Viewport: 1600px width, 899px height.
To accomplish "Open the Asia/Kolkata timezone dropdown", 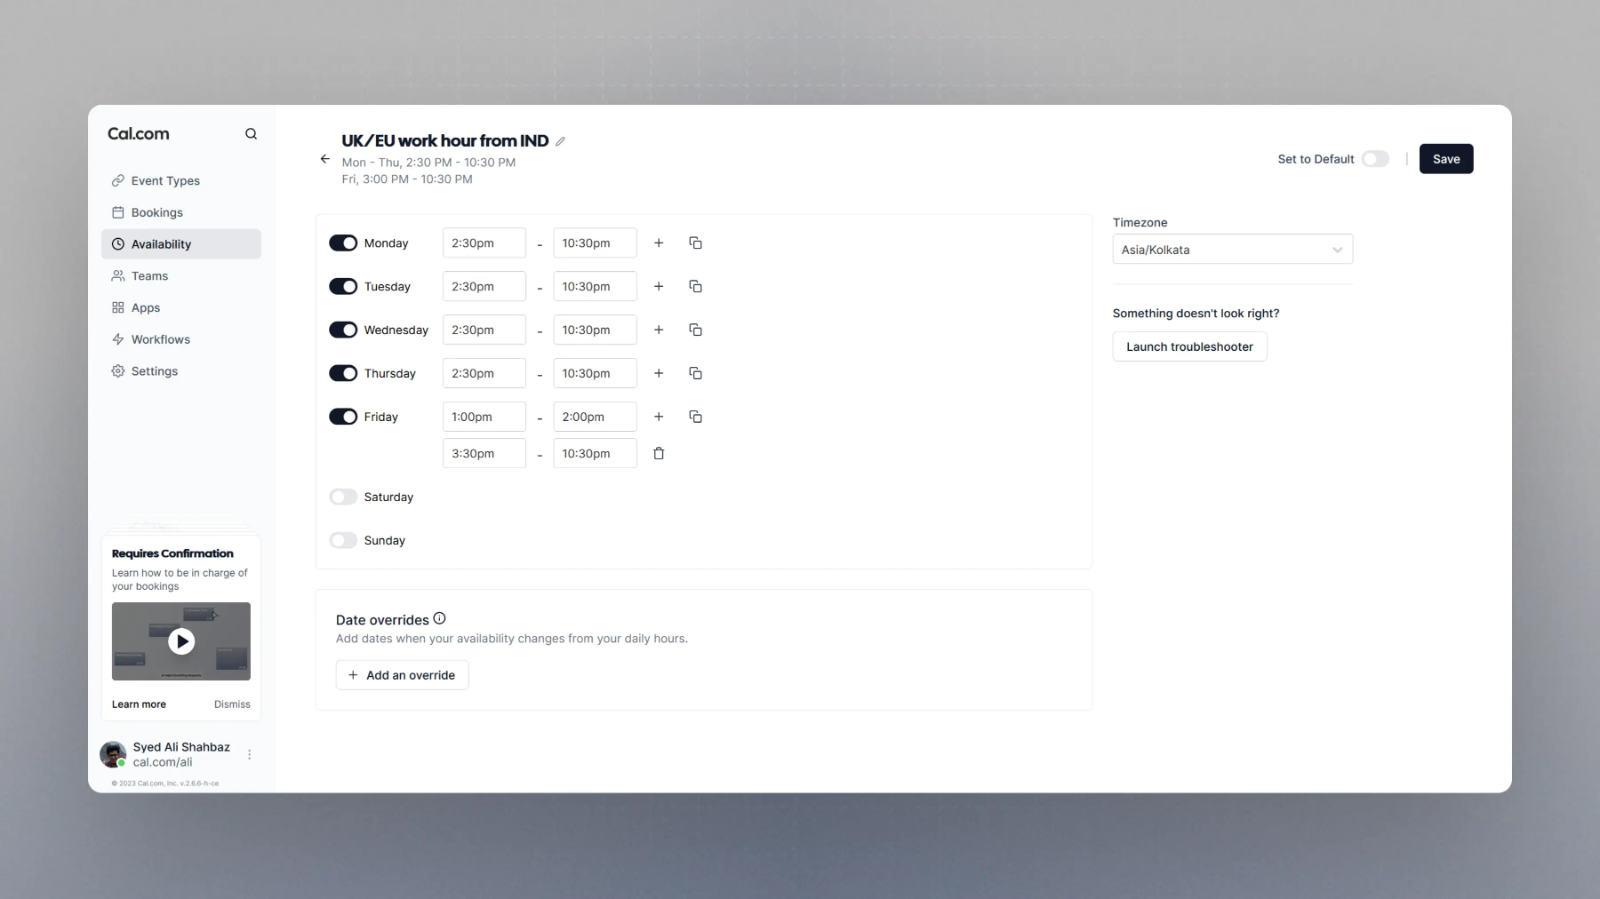I will (1232, 249).
